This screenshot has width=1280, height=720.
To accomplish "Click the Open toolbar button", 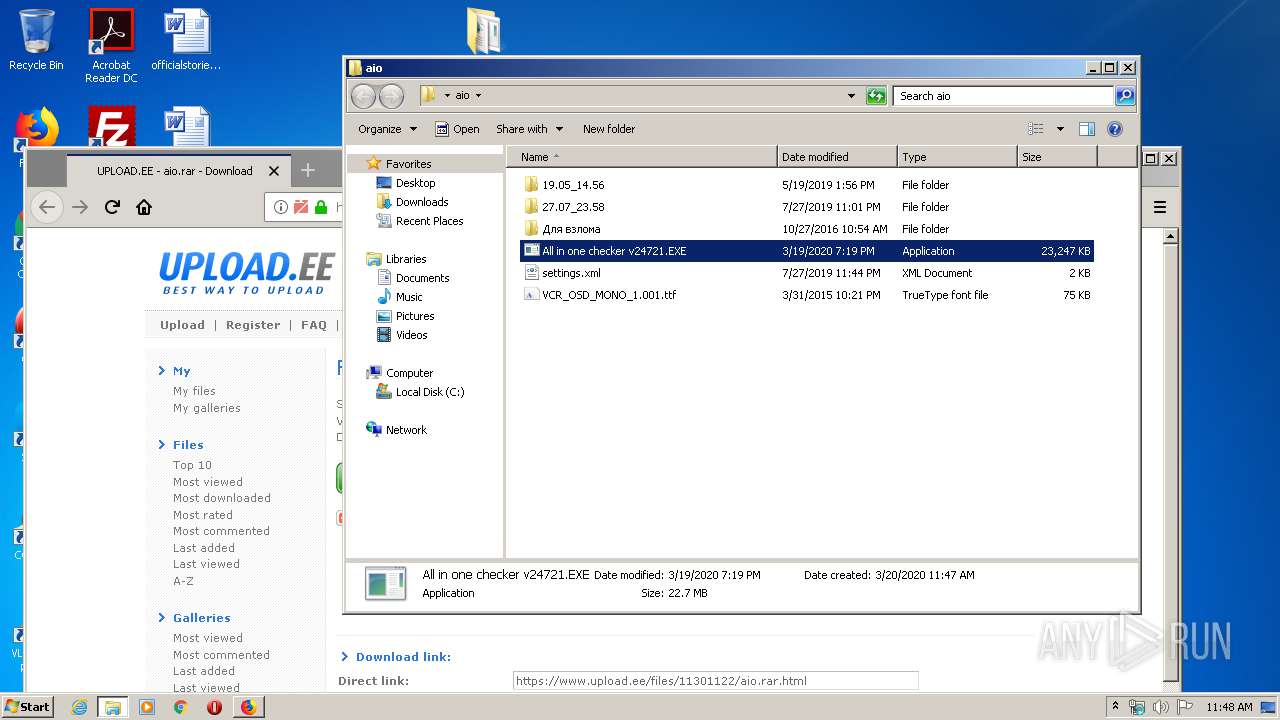I will click(x=457, y=129).
